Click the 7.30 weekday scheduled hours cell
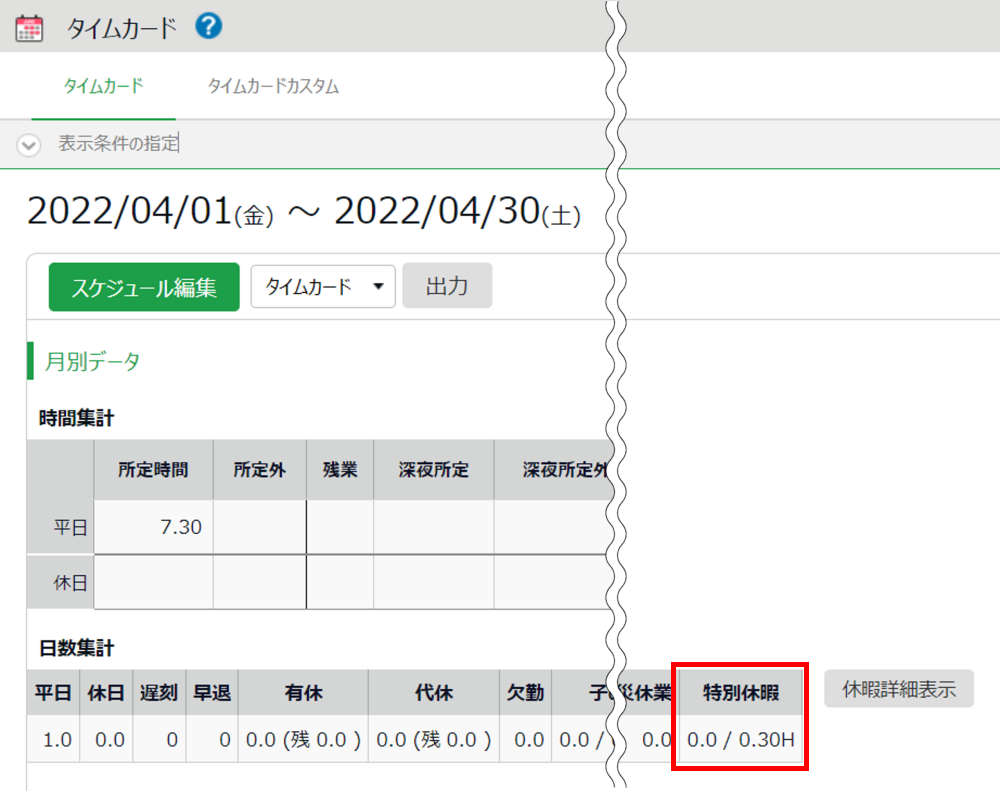The height and width of the screenshot is (791, 1000). pyautogui.click(x=153, y=526)
